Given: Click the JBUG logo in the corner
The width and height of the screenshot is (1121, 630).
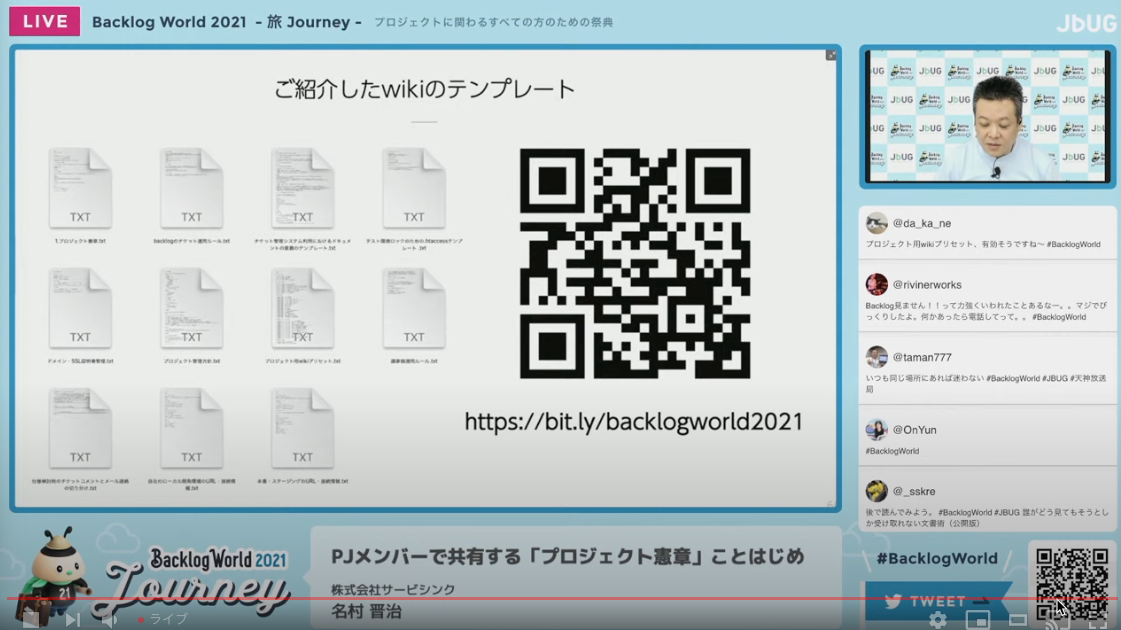Looking at the screenshot, I should click(1085, 23).
